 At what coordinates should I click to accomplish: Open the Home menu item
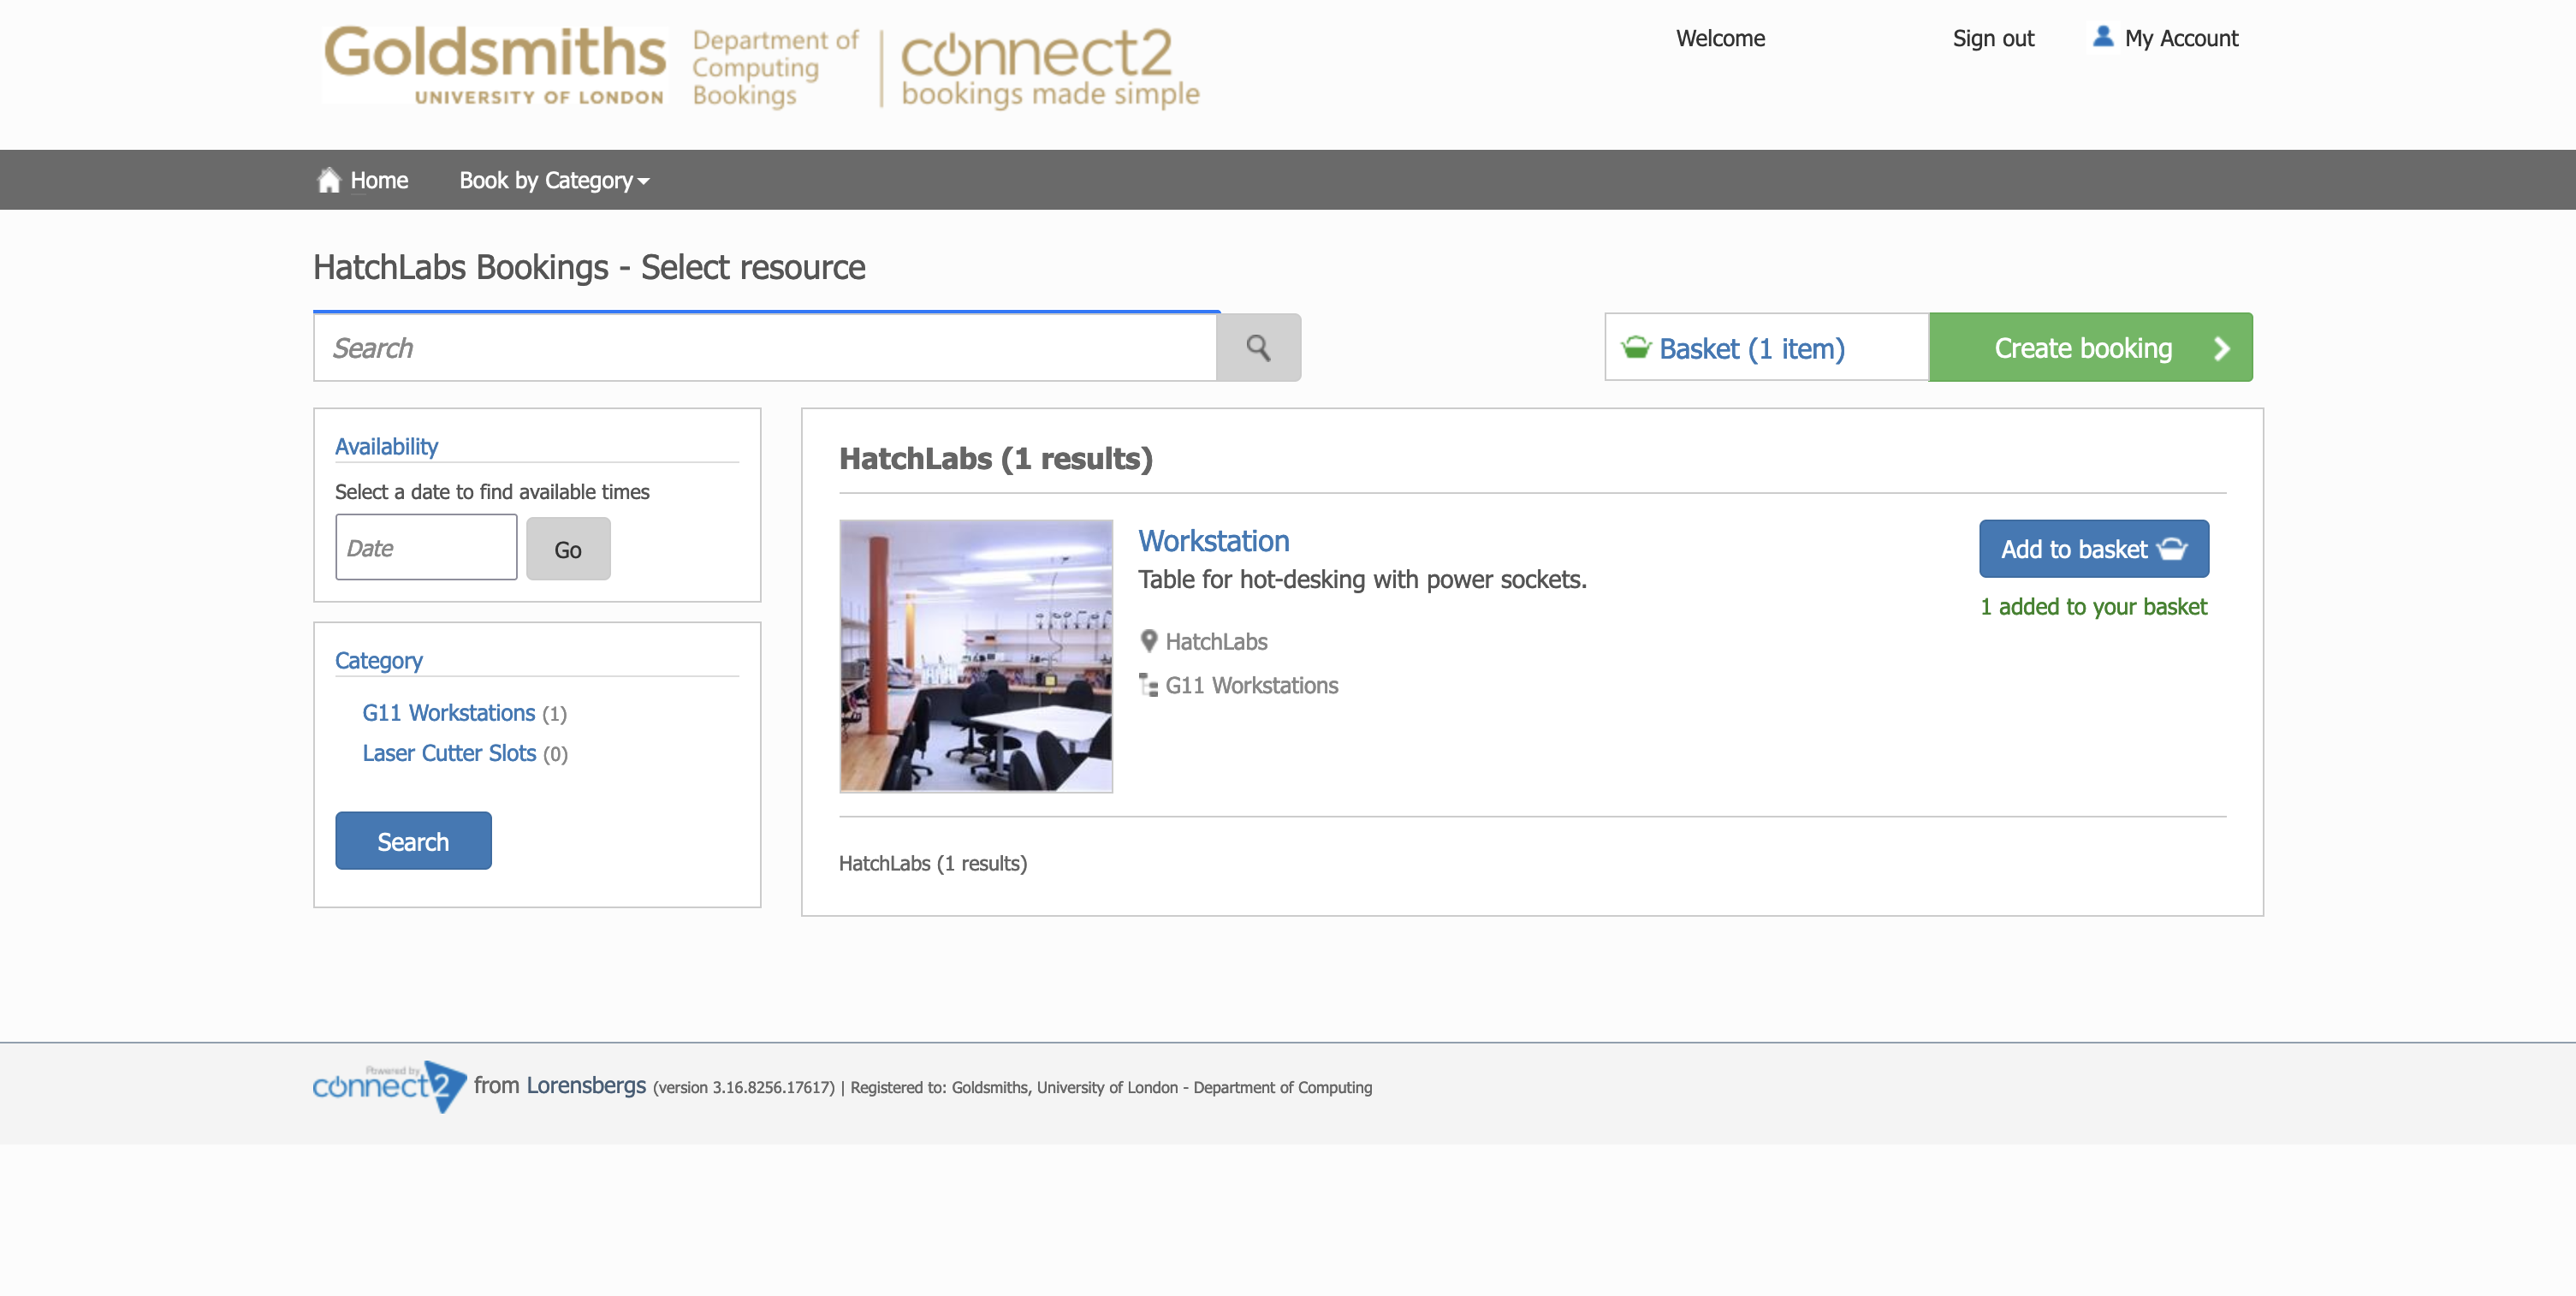(x=363, y=180)
